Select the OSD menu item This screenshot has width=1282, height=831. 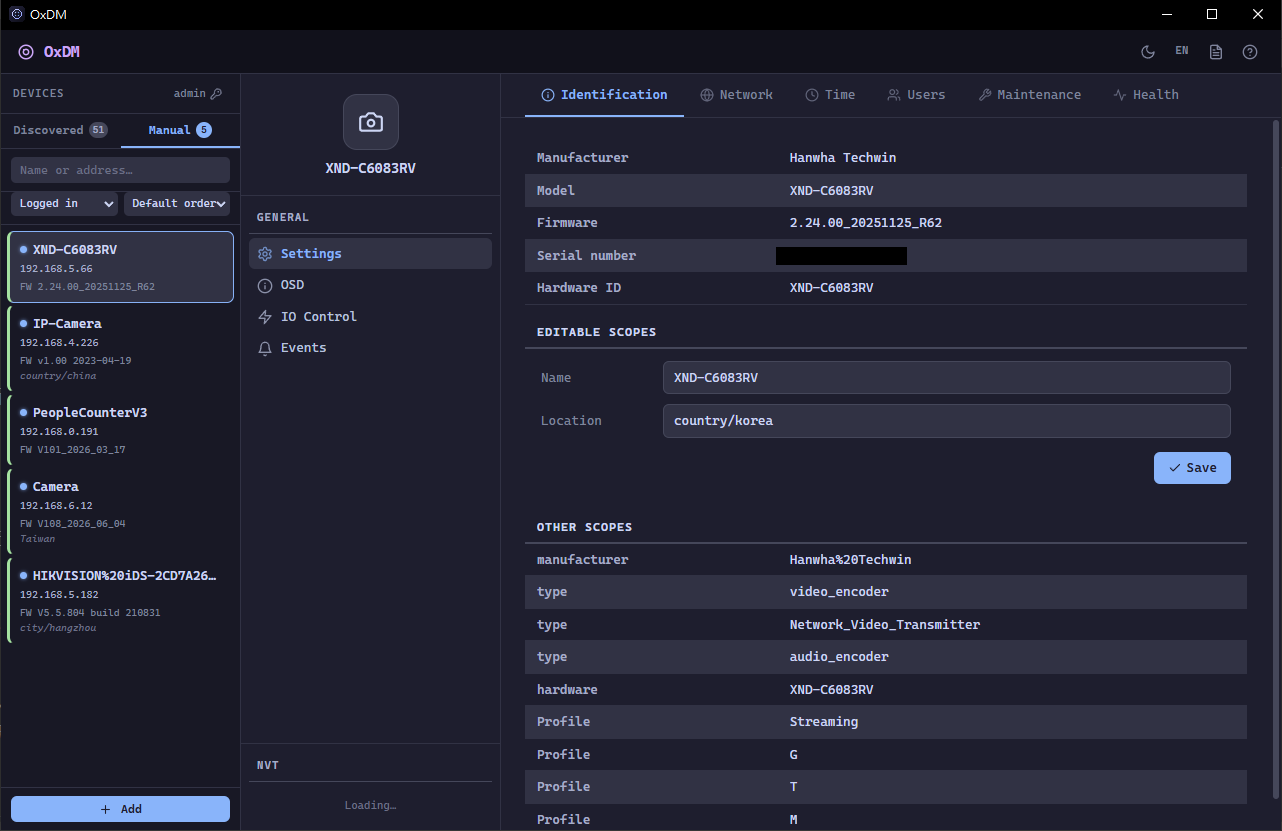pyautogui.click(x=370, y=285)
